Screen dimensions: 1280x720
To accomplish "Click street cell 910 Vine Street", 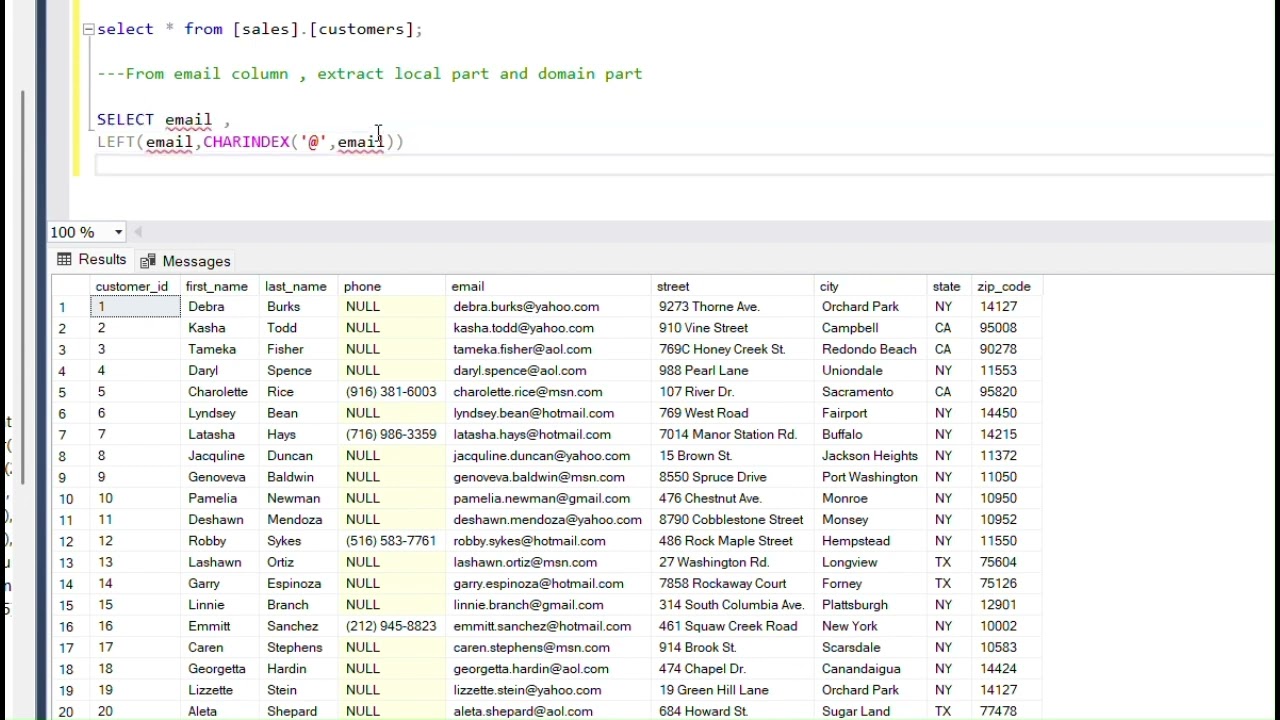I will [x=734, y=328].
